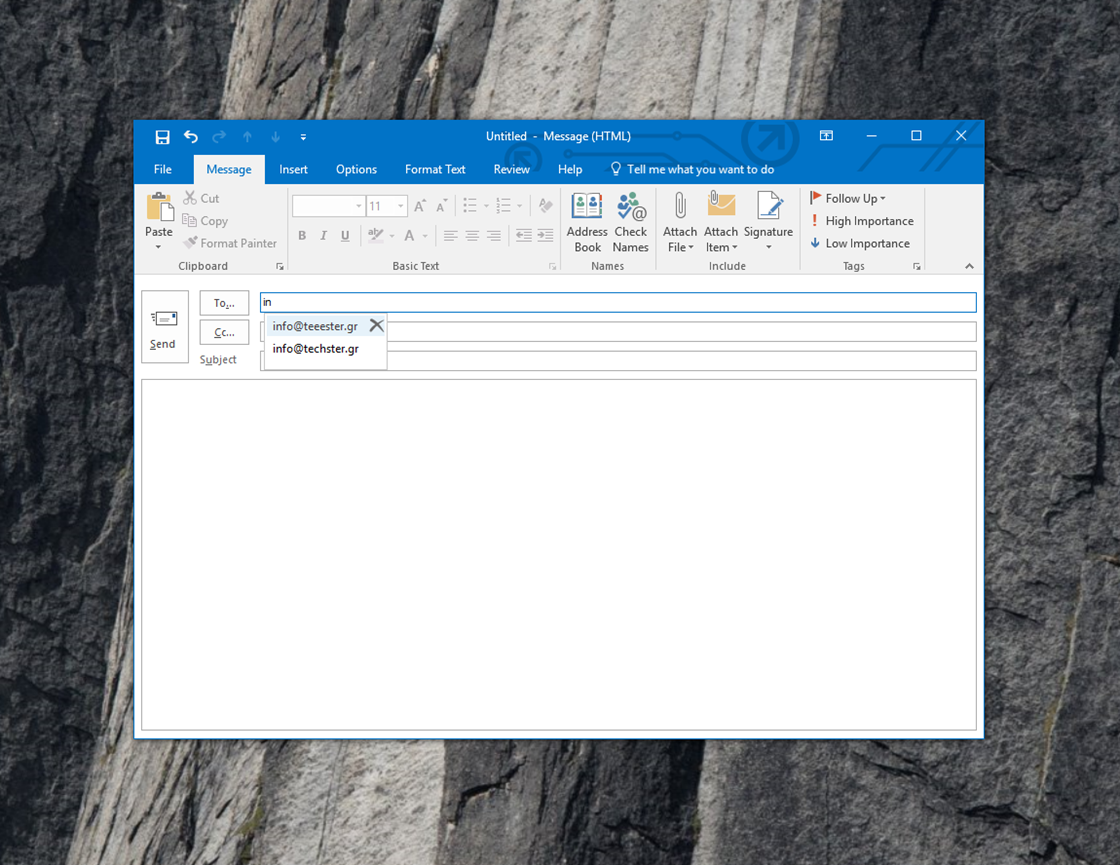Open the Cc recipients dialog
Image resolution: width=1120 pixels, height=865 pixels.
[224, 332]
